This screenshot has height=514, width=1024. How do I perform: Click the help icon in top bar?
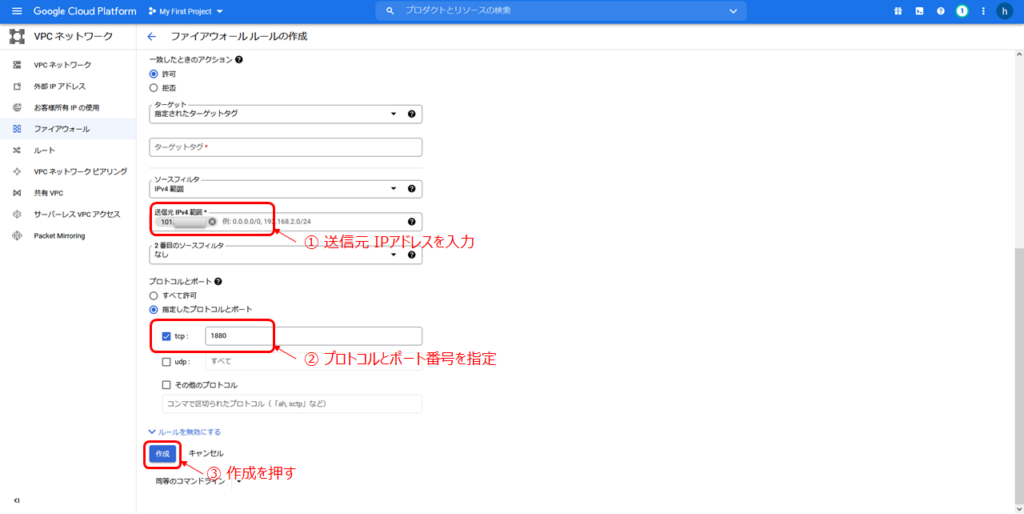(x=940, y=11)
